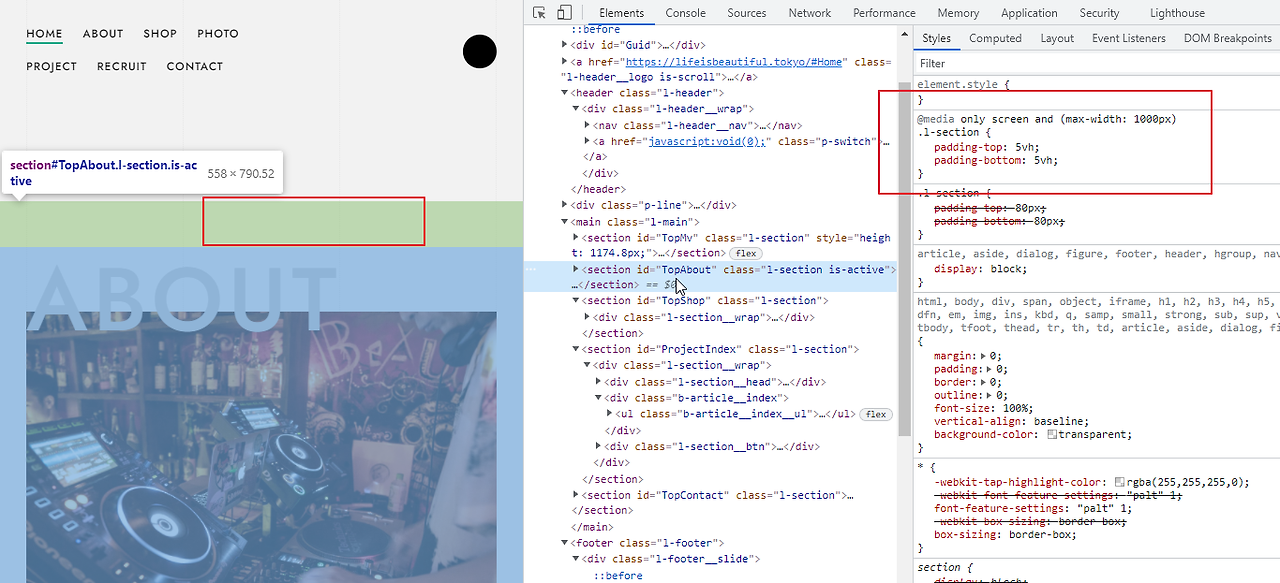Image resolution: width=1280 pixels, height=583 pixels.
Task: Click HOME in the site navigation
Action: [x=44, y=33]
